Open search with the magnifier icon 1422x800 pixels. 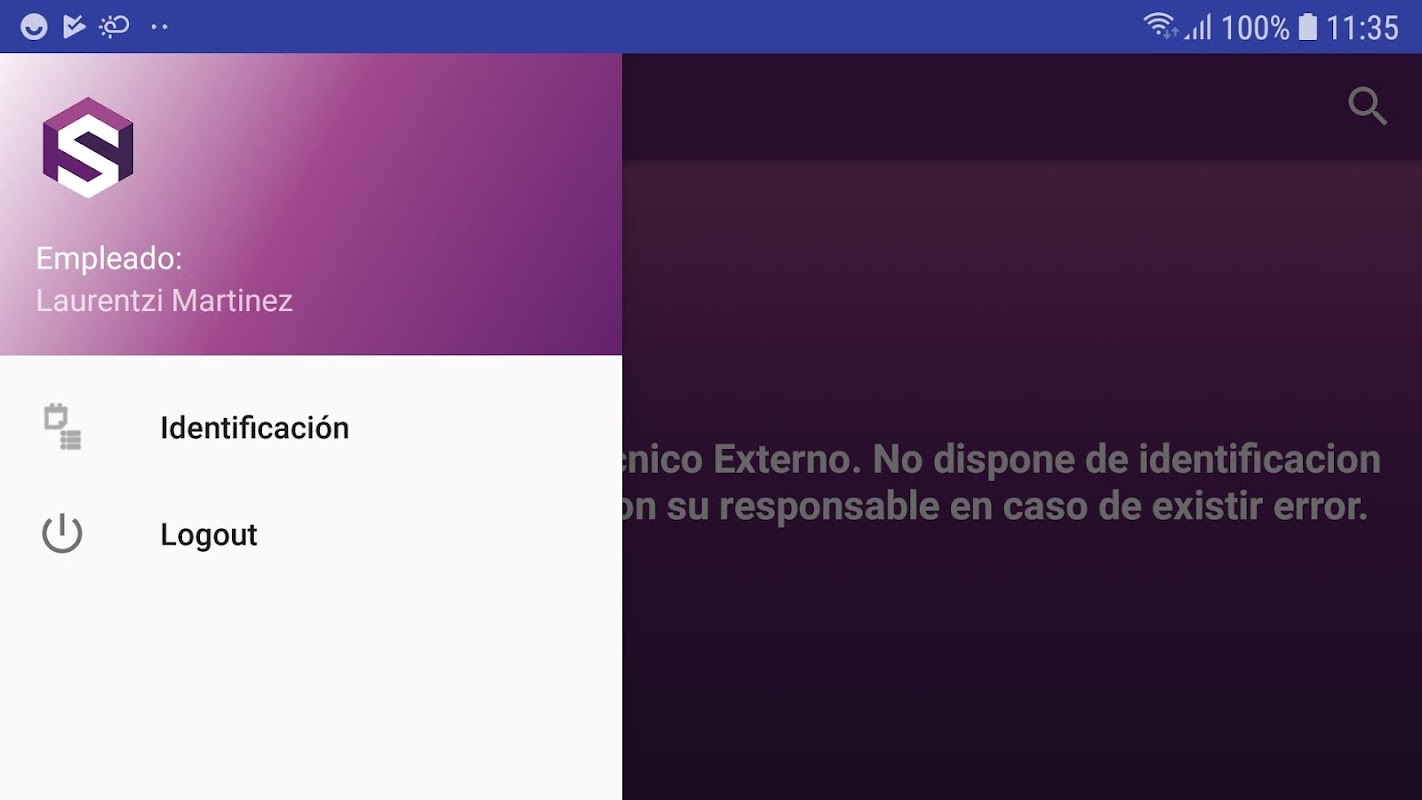coord(1367,106)
